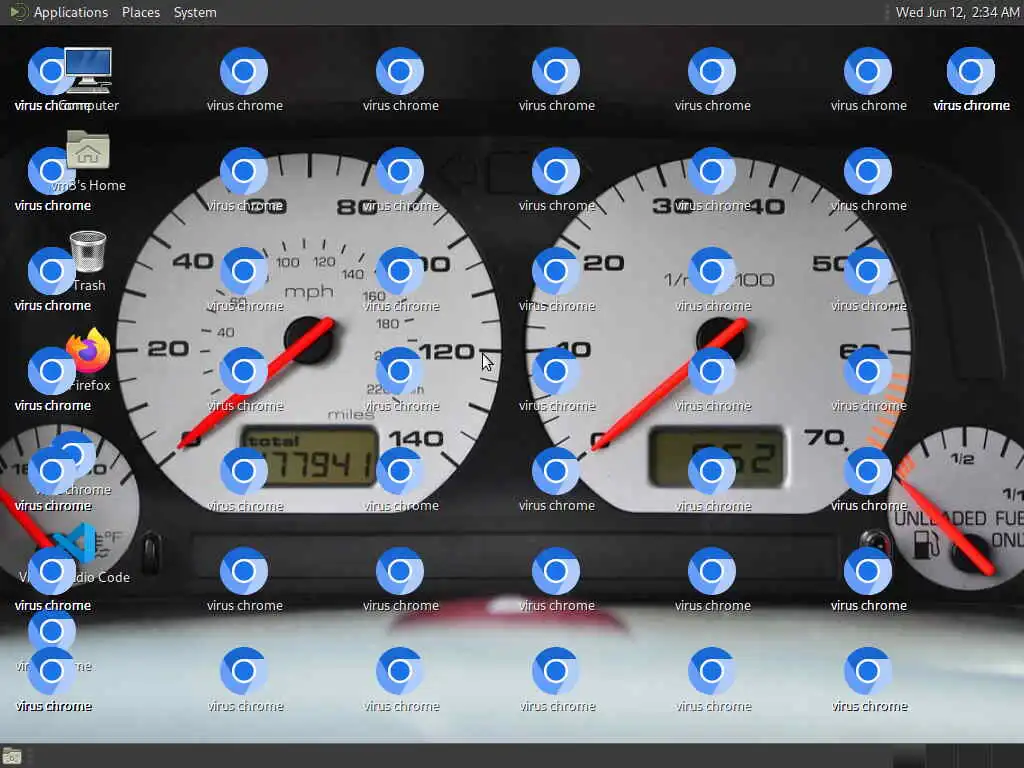Image resolution: width=1024 pixels, height=768 pixels.
Task: Select virus chrome icon covering the 1/min x100 label
Action: (x=712, y=271)
